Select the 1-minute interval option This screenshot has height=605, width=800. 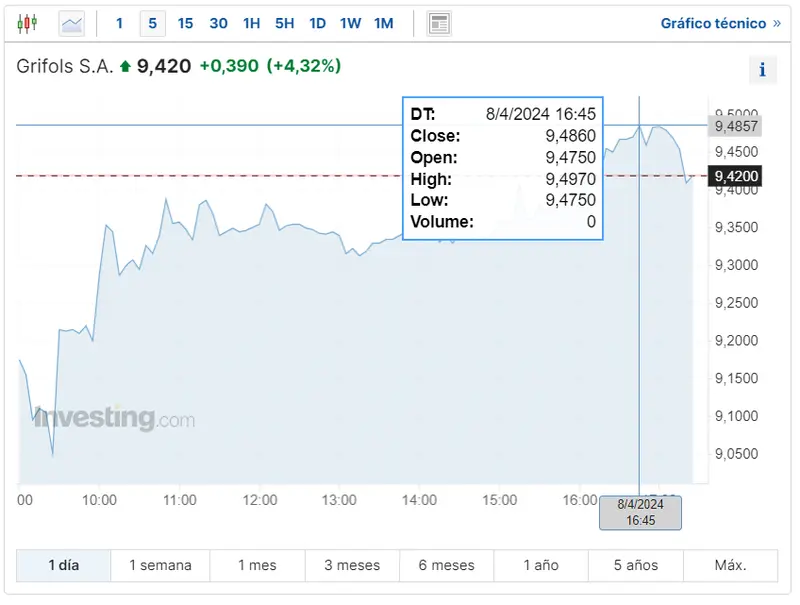click(x=118, y=22)
